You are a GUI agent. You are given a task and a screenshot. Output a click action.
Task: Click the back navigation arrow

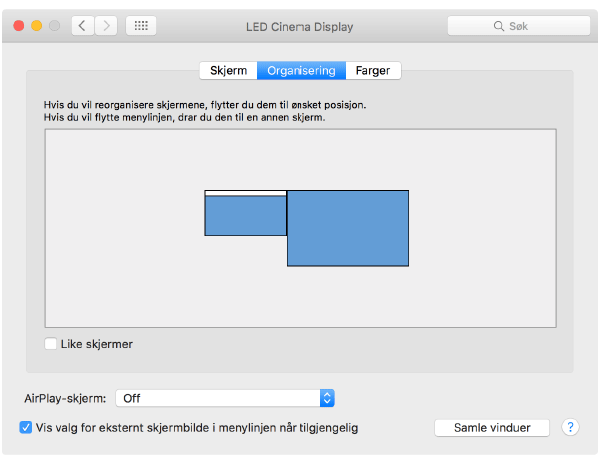81,26
